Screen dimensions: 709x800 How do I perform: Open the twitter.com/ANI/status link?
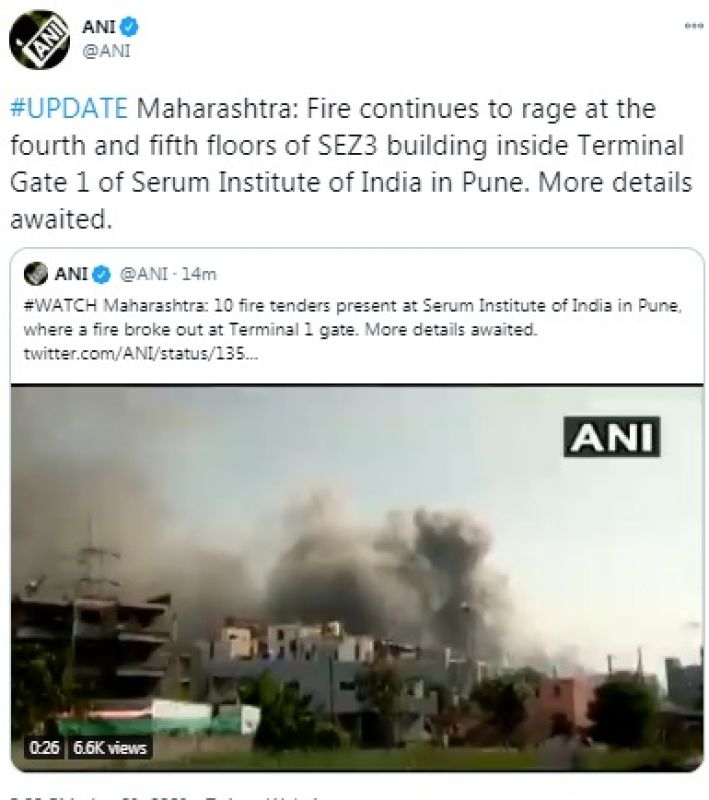[x=141, y=353]
